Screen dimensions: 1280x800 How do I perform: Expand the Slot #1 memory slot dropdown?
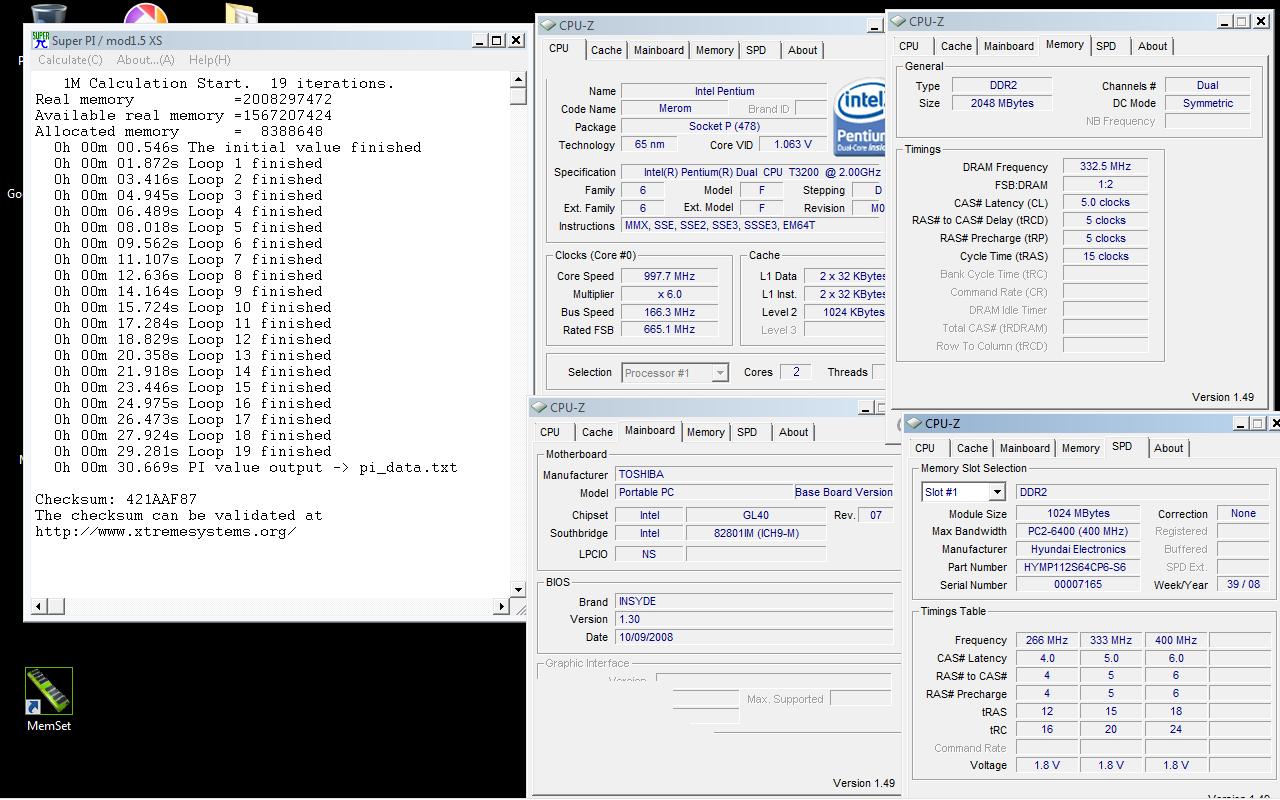point(996,492)
